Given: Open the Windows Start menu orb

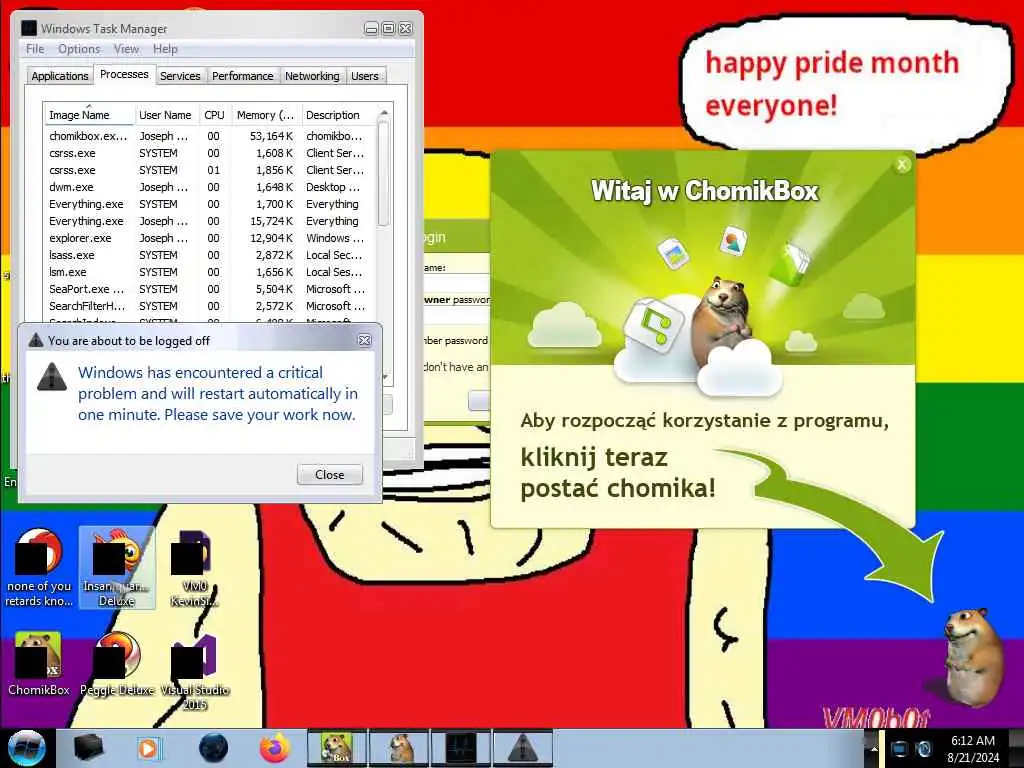Looking at the screenshot, I should tap(26, 748).
